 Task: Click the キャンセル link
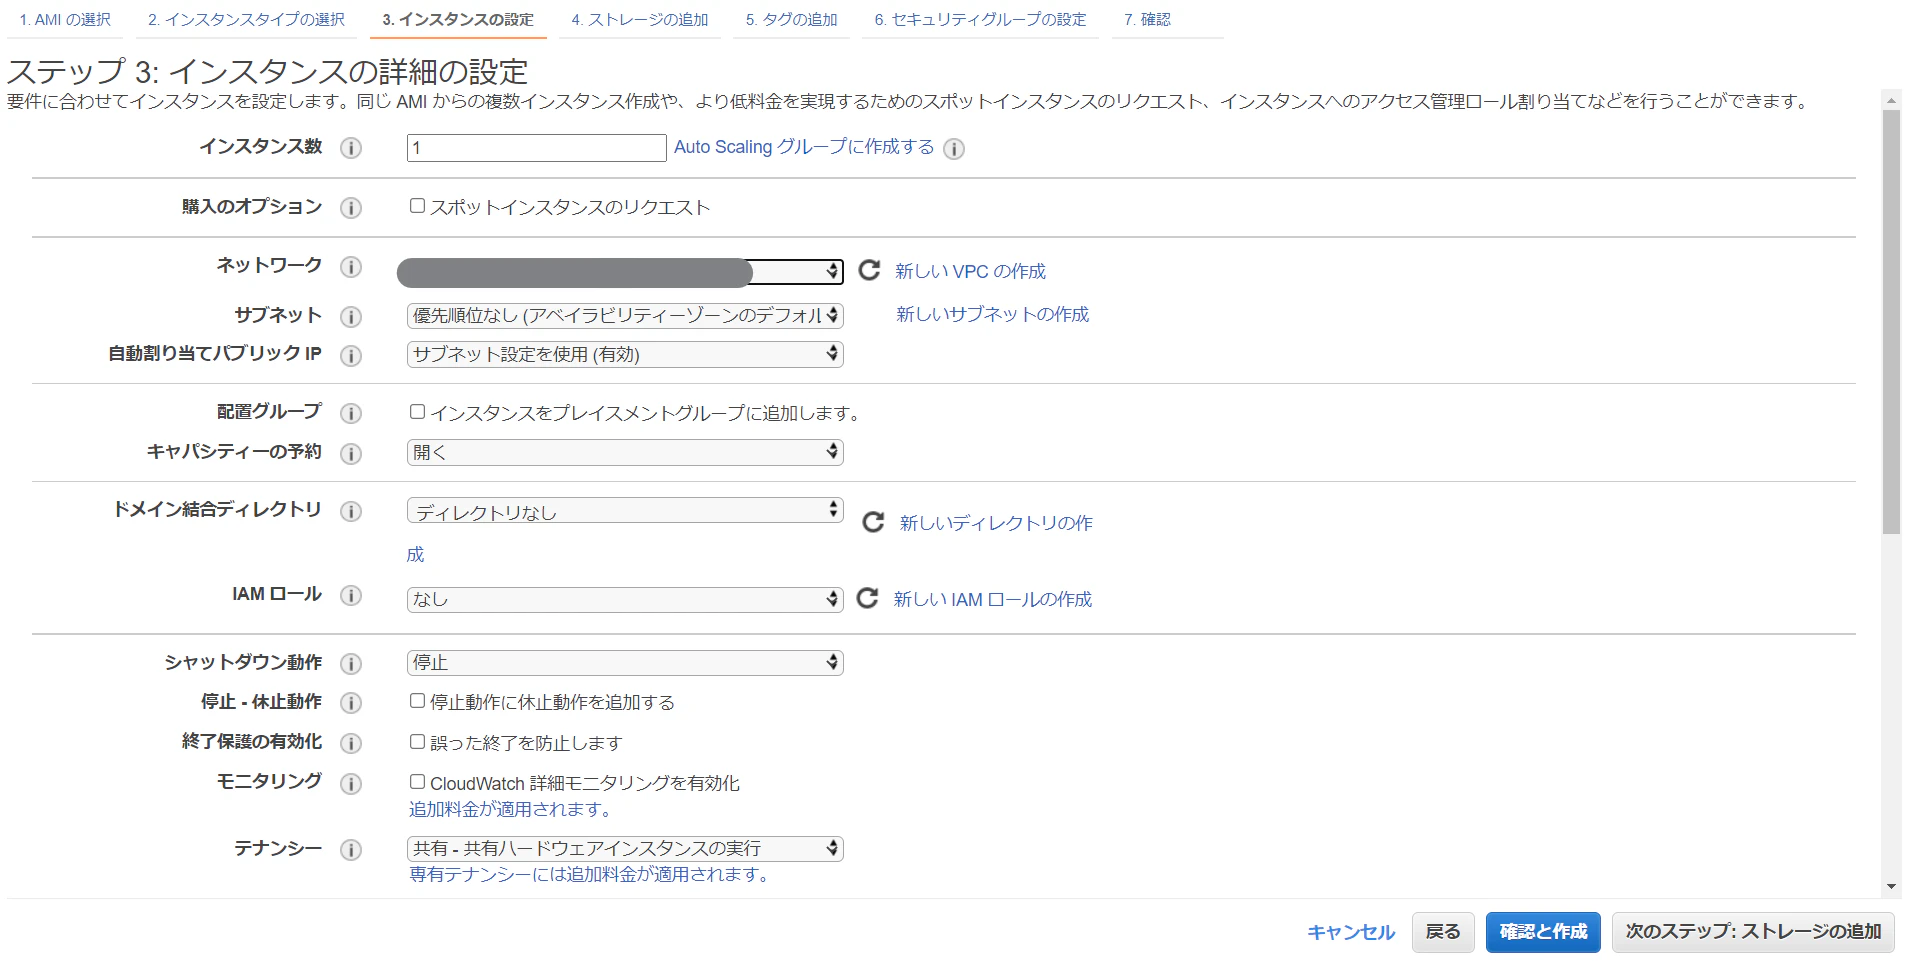coord(1350,932)
